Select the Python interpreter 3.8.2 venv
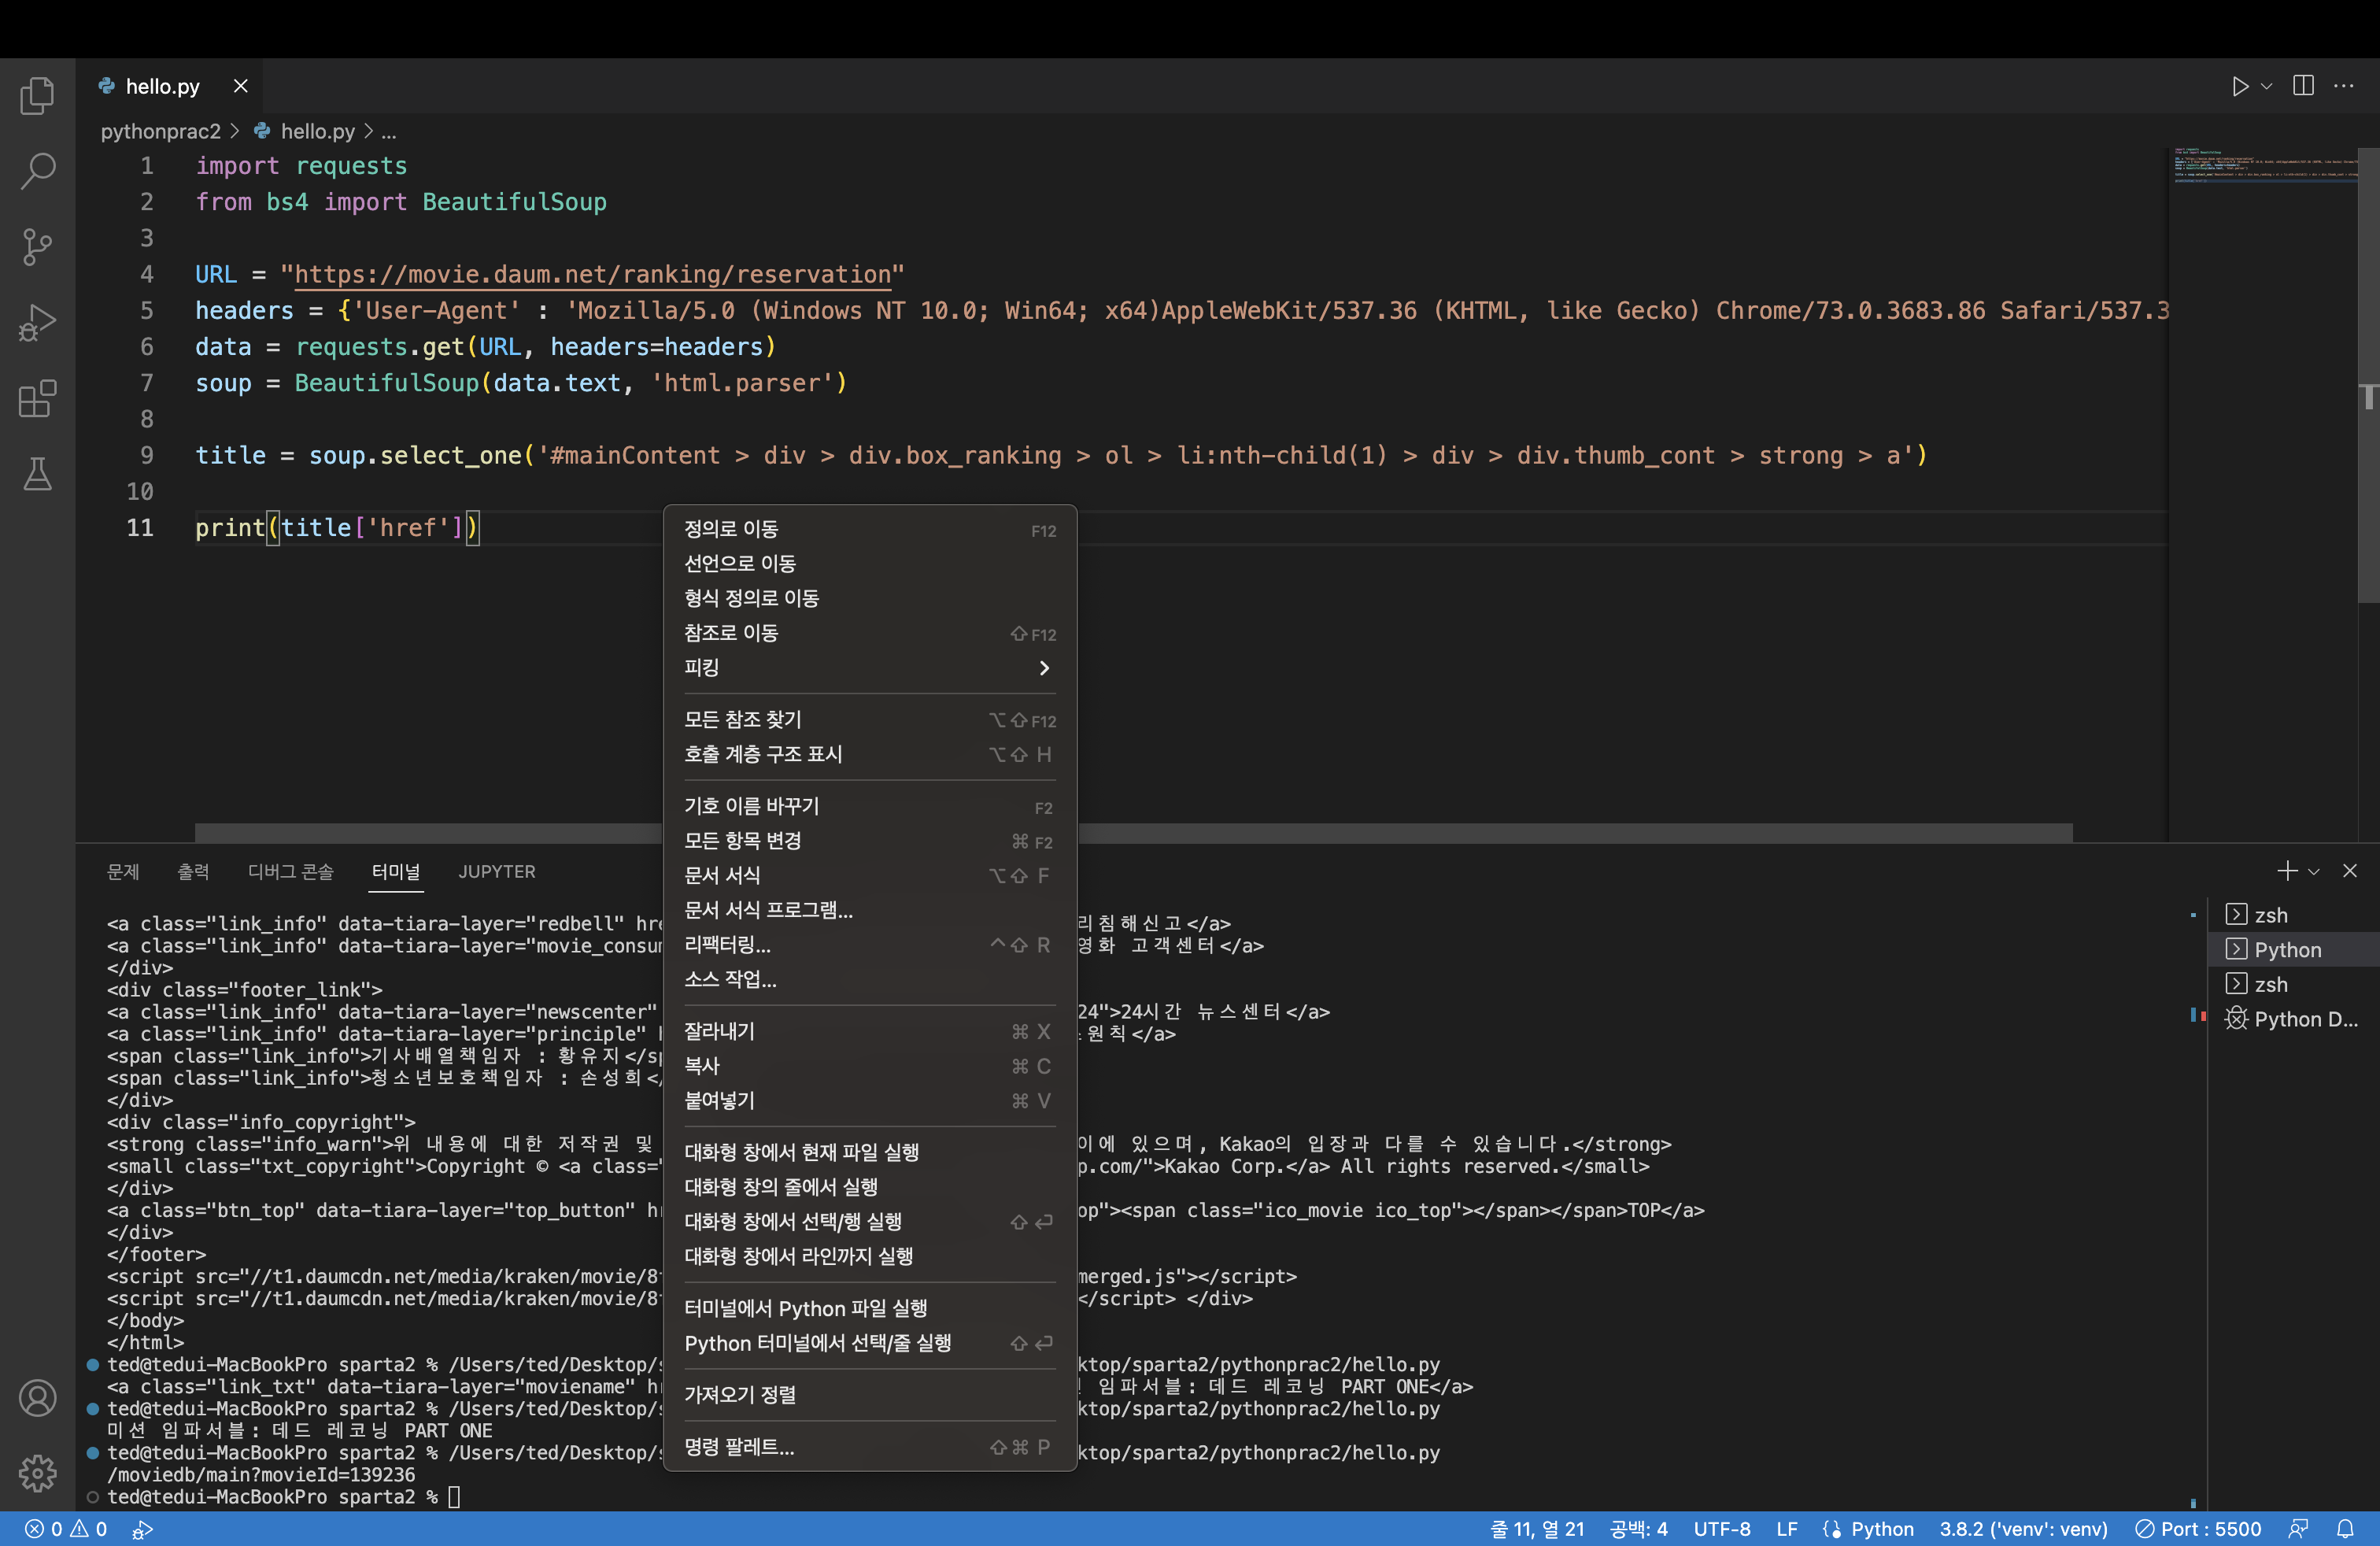The image size is (2380, 1546). point(2023,1529)
